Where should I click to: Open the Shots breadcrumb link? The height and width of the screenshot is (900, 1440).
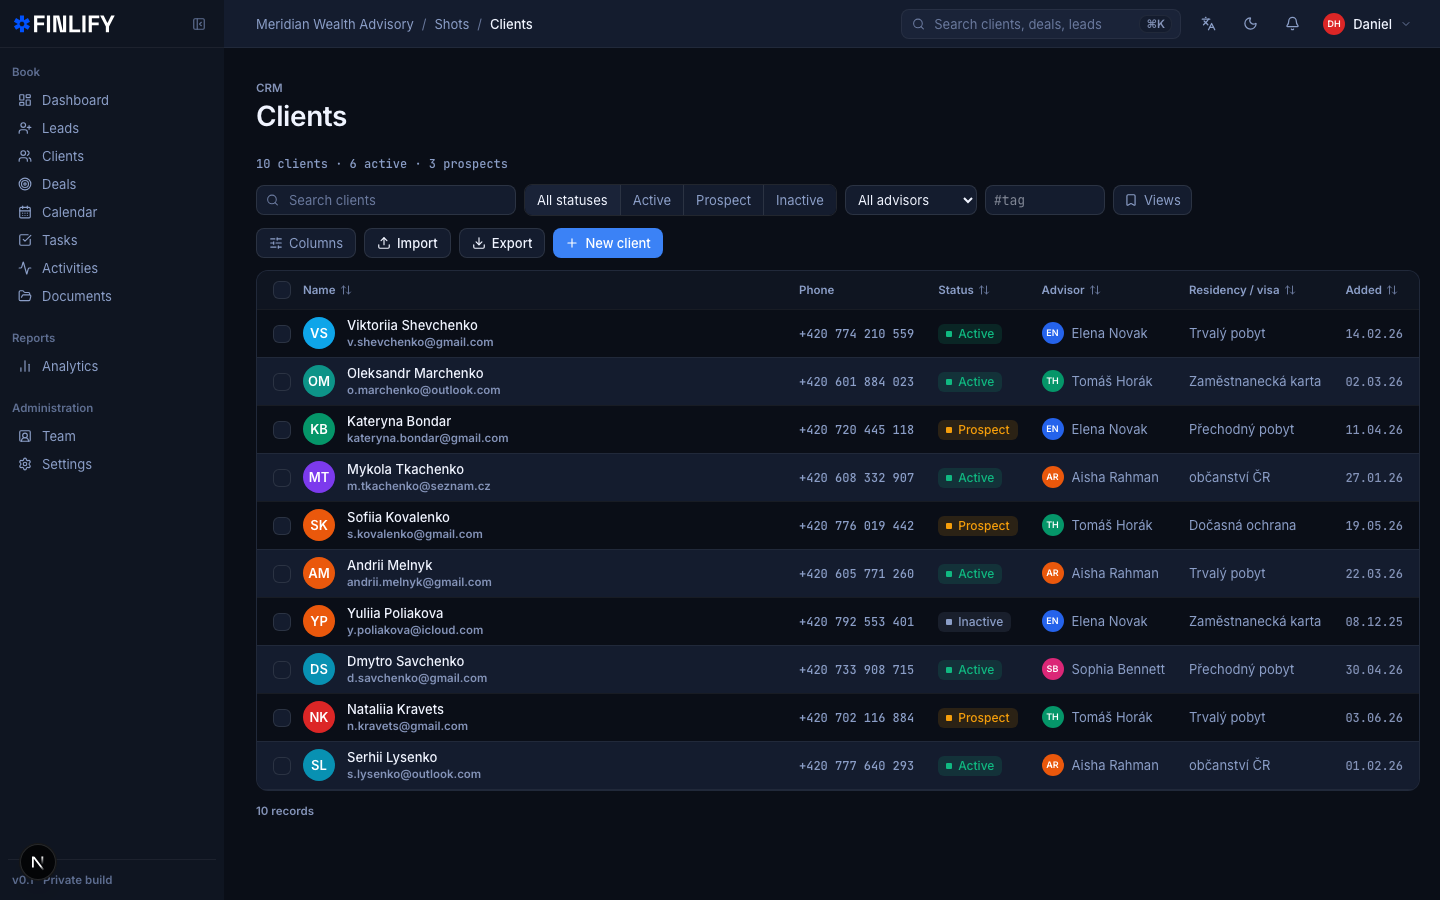451,24
